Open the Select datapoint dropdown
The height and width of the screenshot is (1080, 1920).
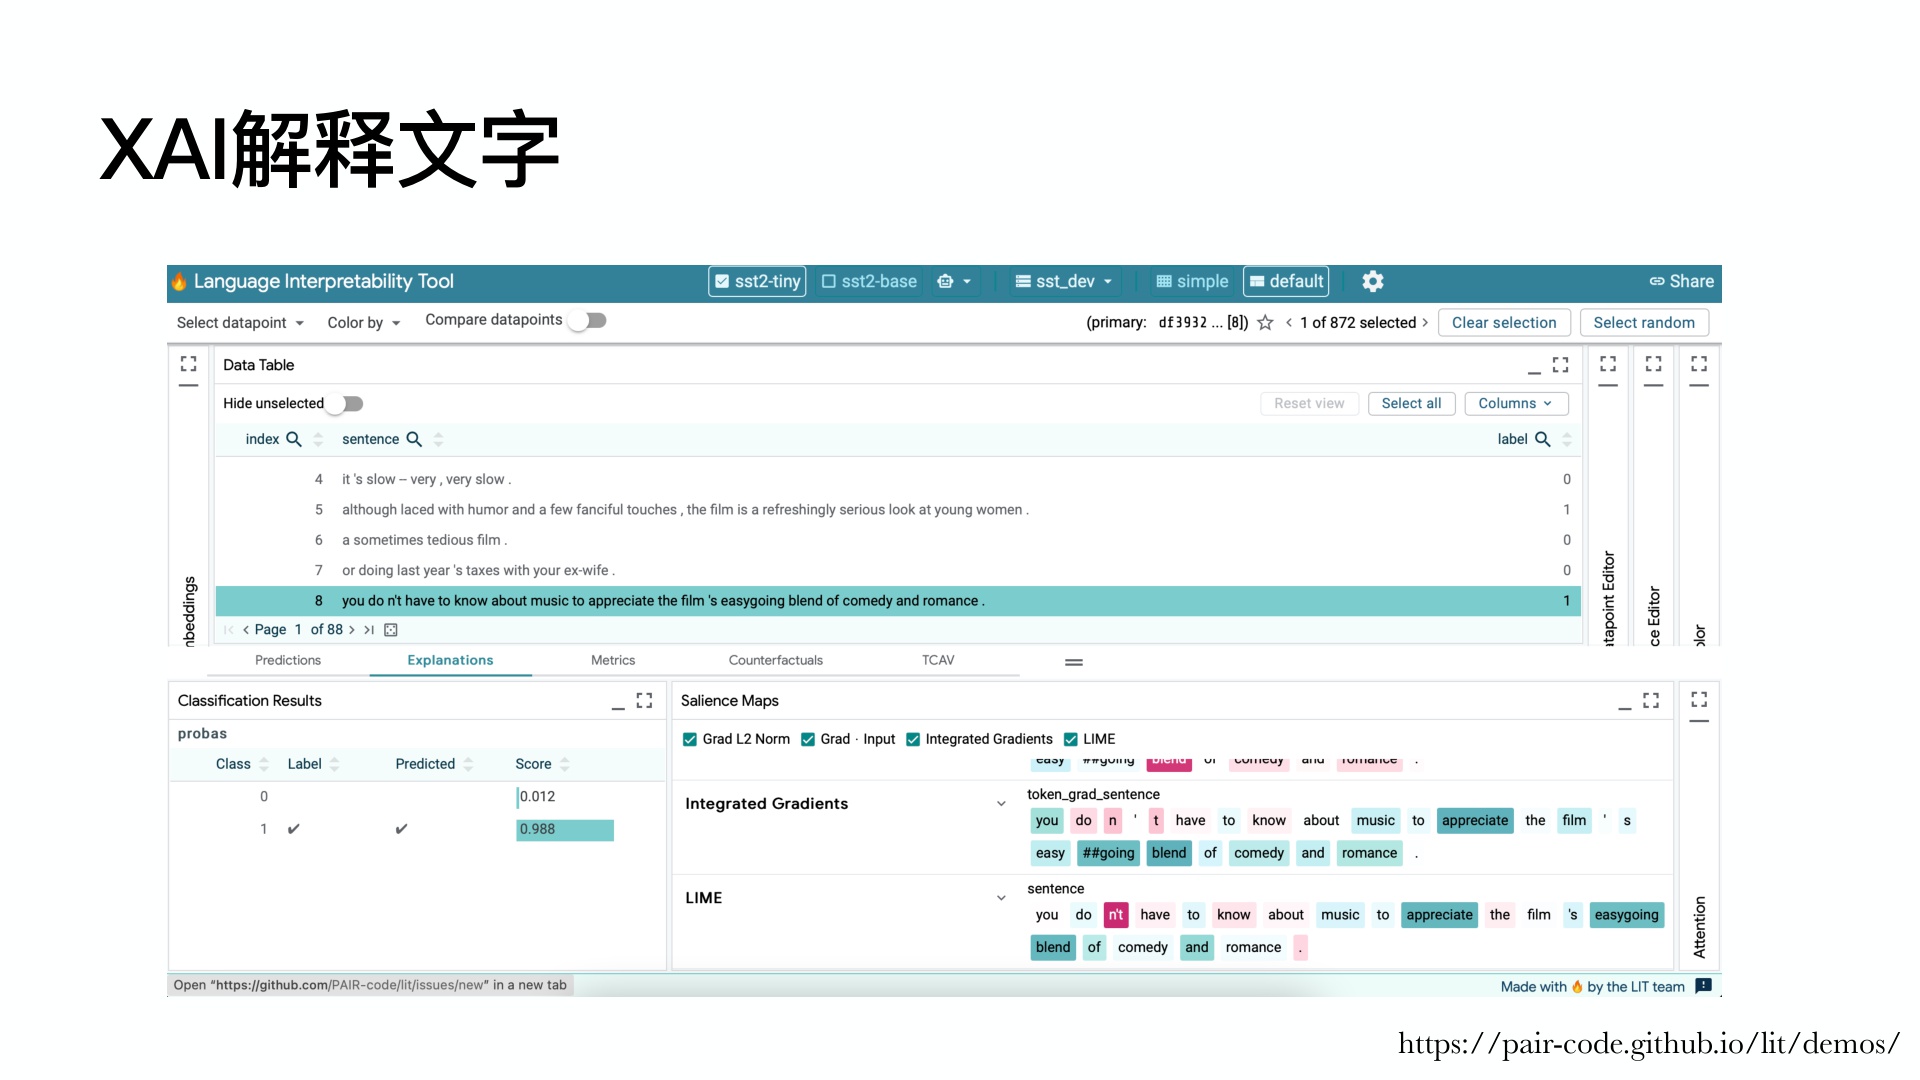(240, 323)
